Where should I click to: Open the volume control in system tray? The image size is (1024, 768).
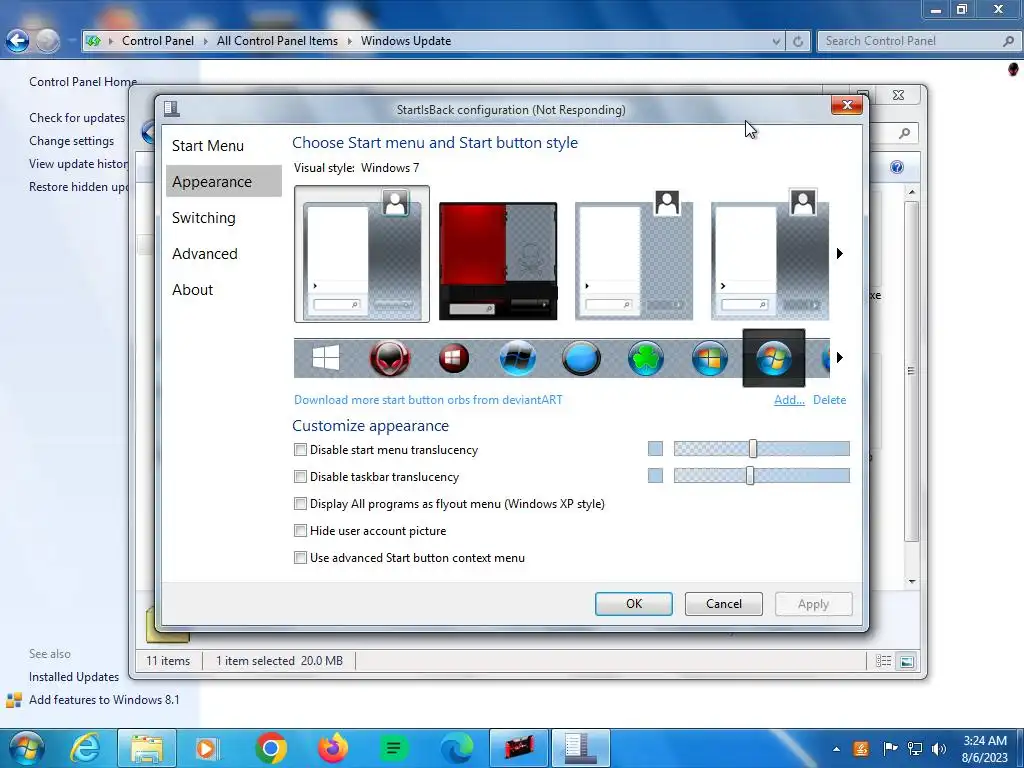click(x=939, y=749)
